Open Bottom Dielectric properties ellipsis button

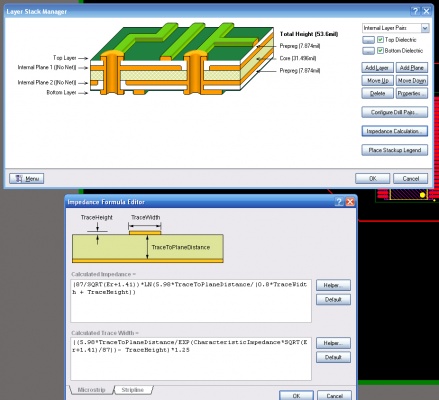point(368,51)
